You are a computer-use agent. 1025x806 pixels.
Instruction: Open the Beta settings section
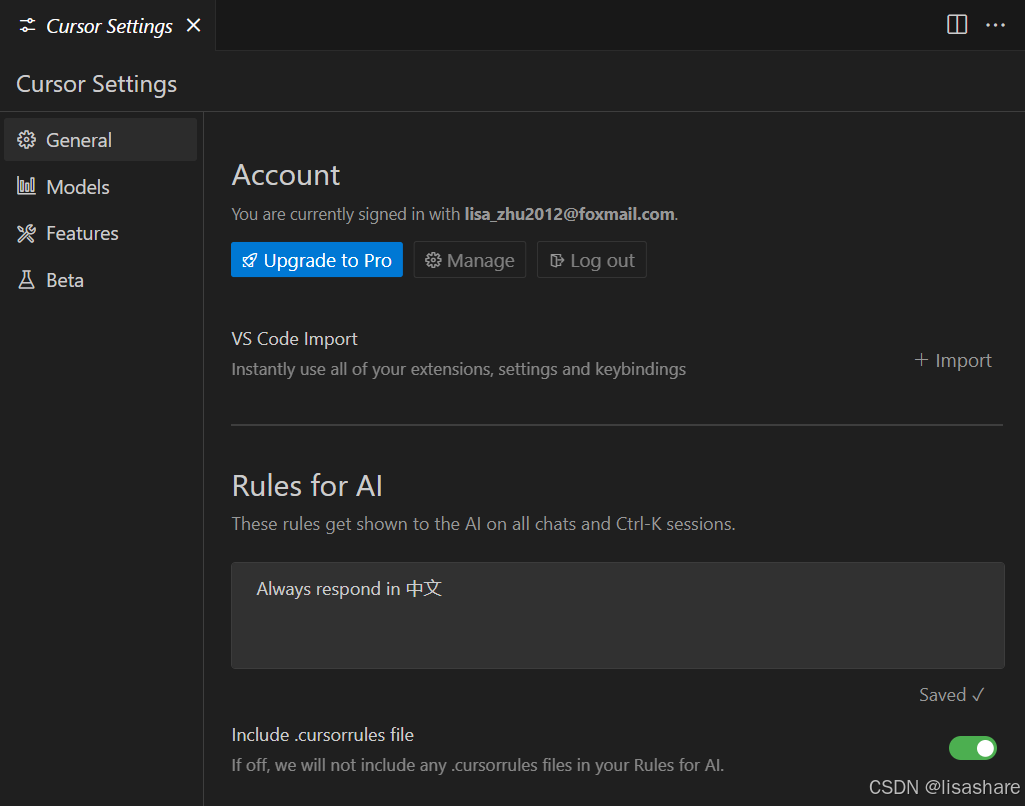coord(101,280)
